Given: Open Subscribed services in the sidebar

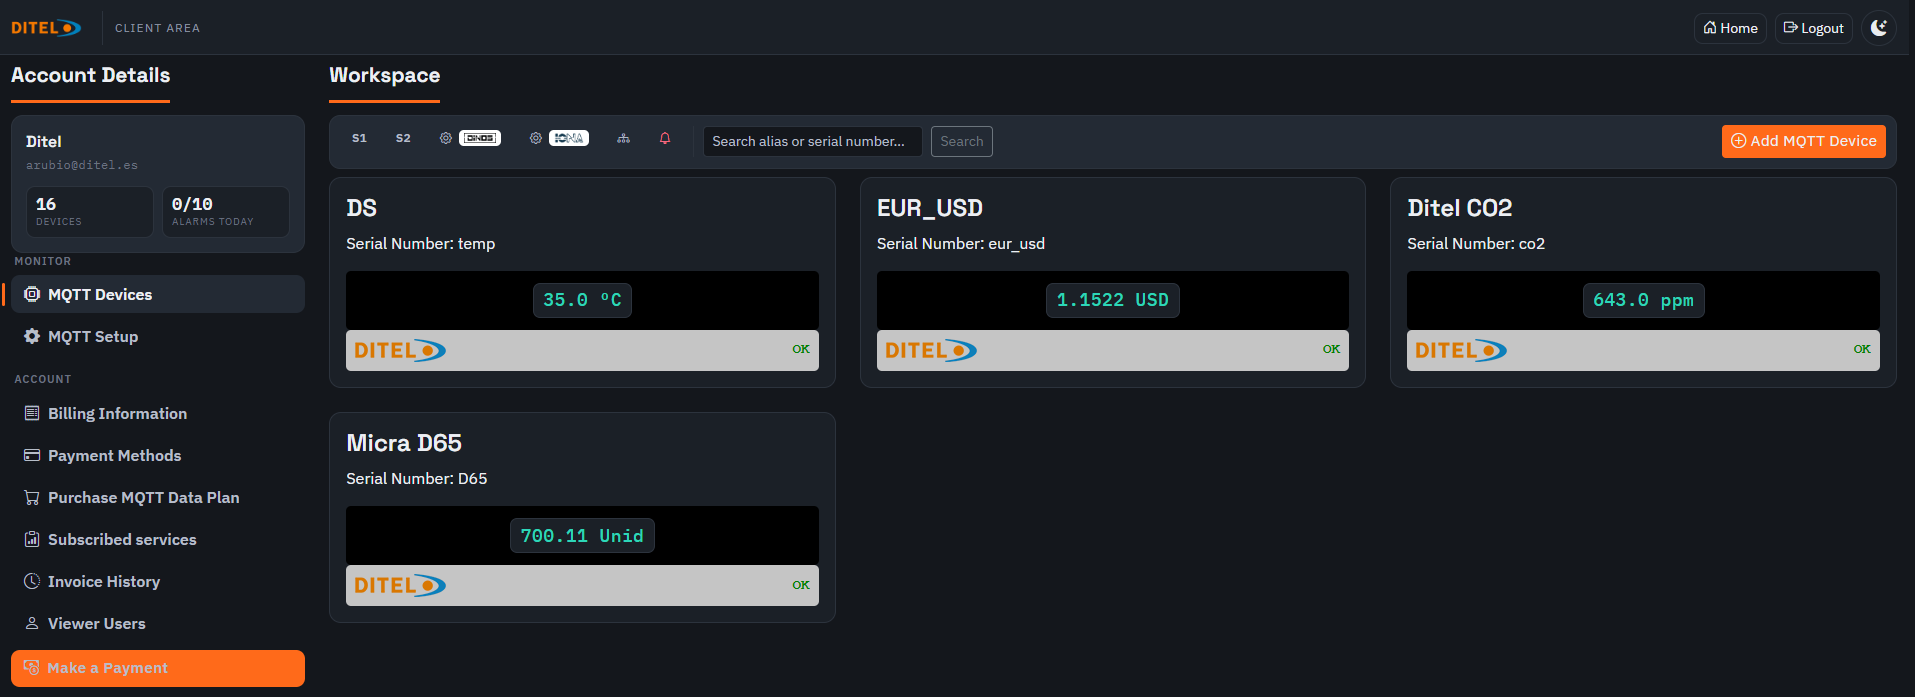Looking at the screenshot, I should [x=158, y=539].
